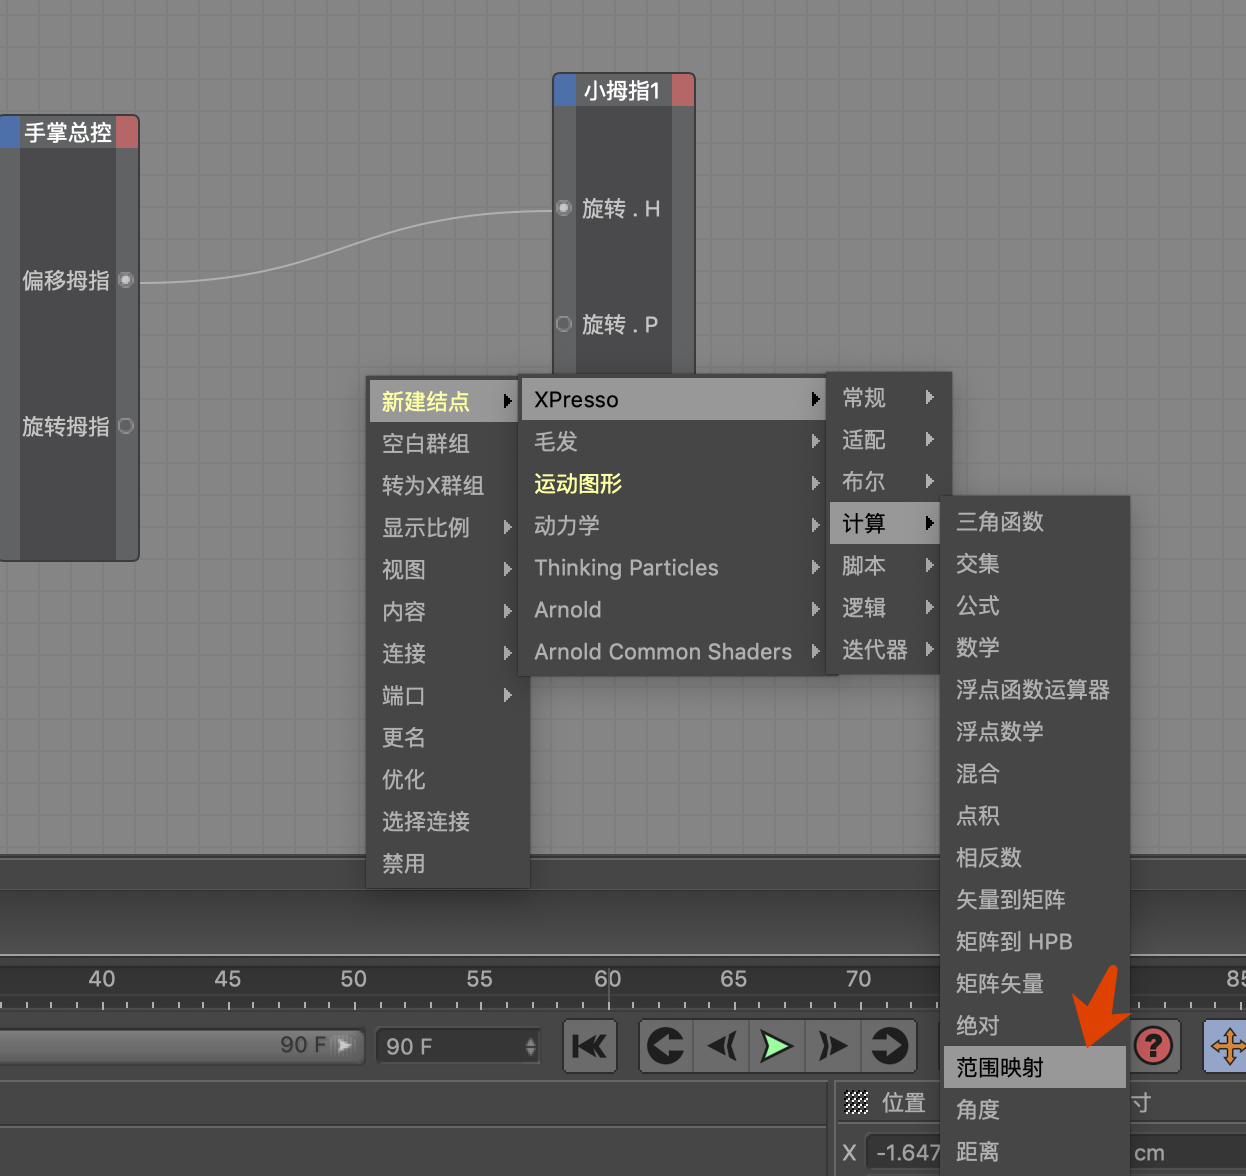1246x1176 pixels.
Task: Select 矩阵到 HPB entry
Action: pyautogui.click(x=1035, y=941)
